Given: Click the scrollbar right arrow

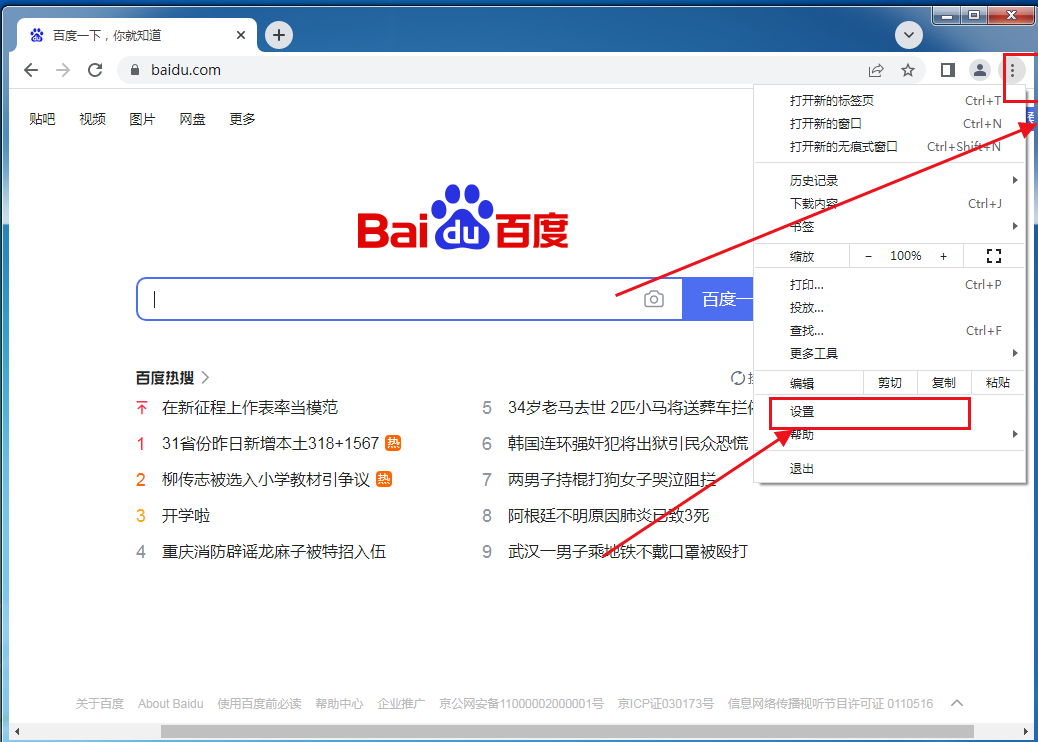Looking at the screenshot, I should [x=1025, y=731].
